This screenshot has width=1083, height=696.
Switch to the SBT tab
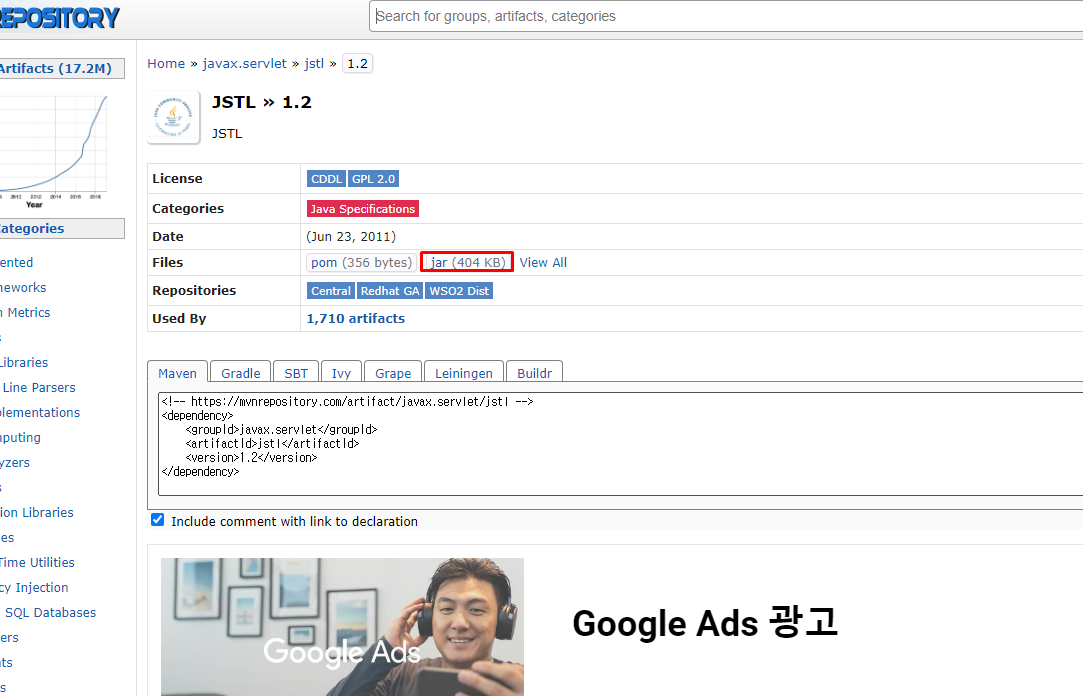296,372
